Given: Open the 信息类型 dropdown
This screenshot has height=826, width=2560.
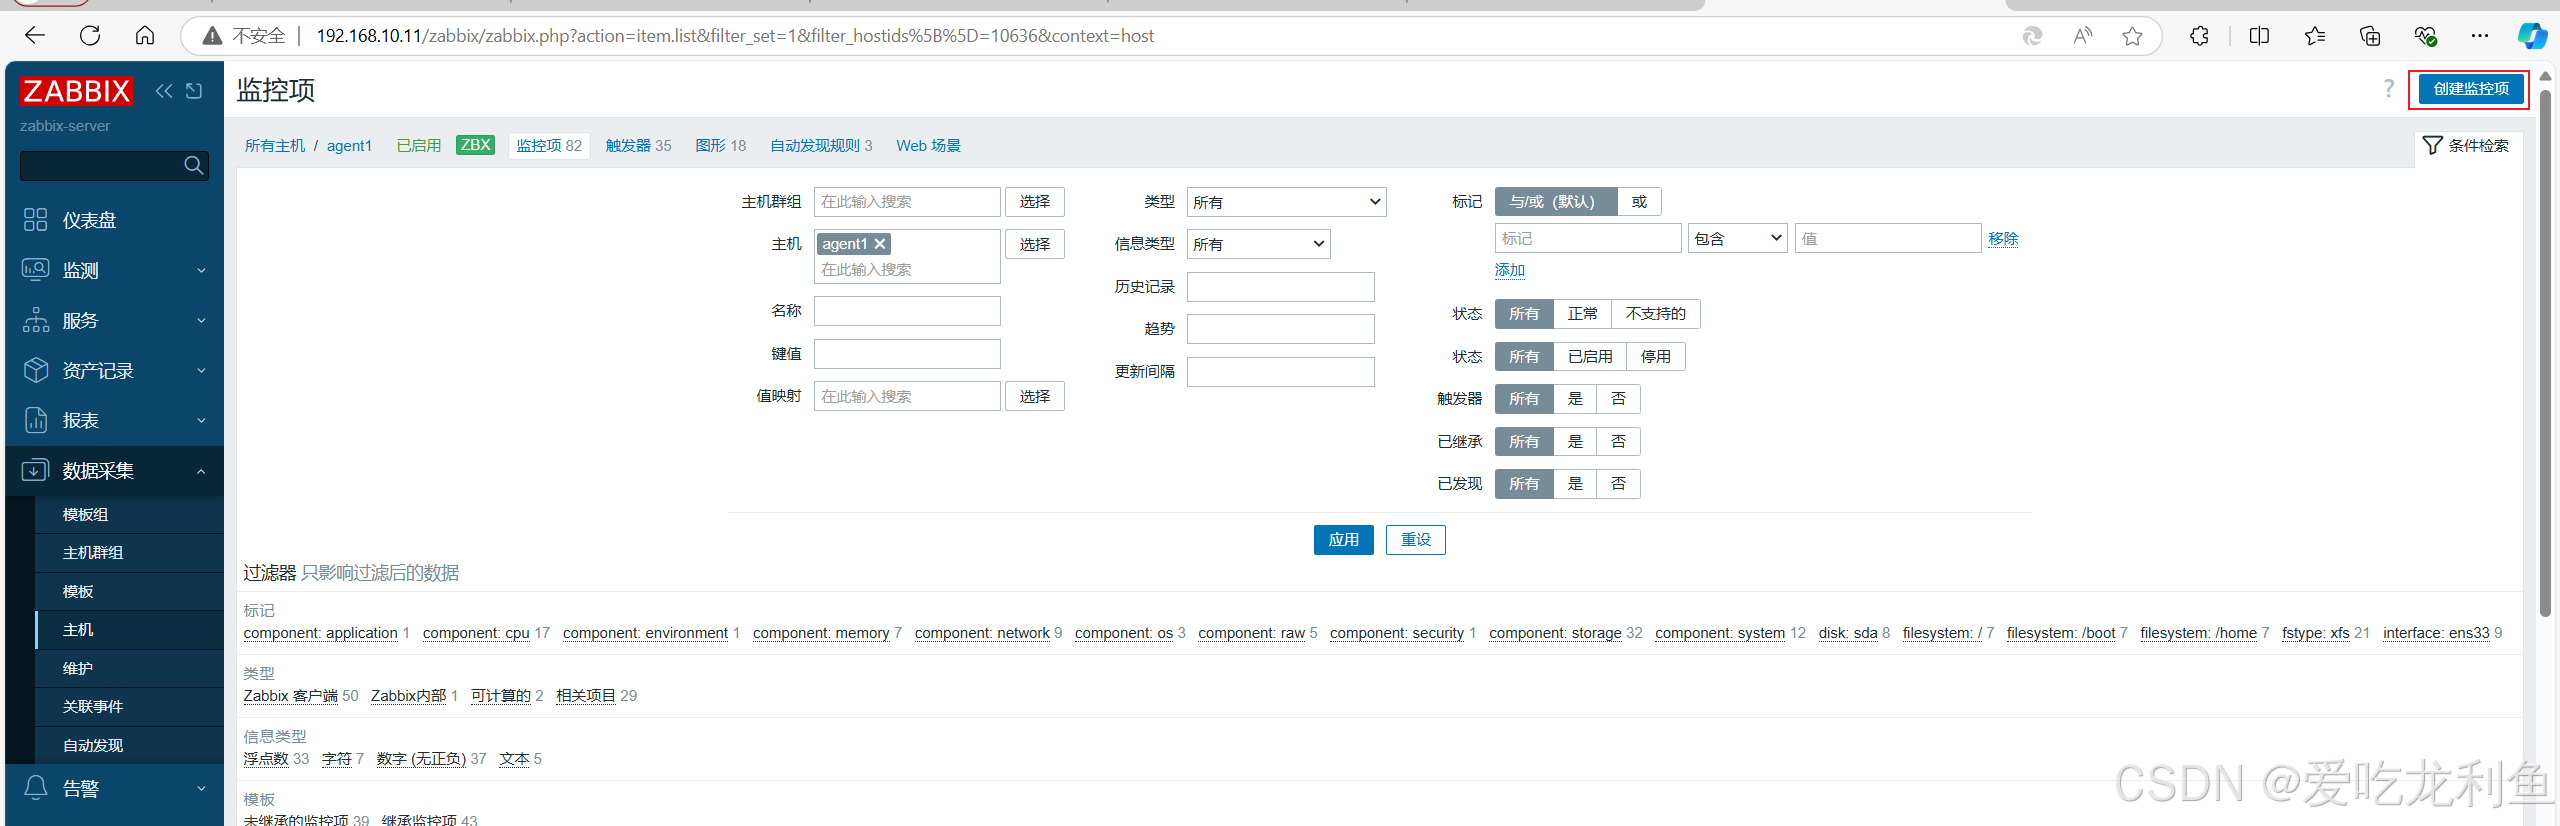Looking at the screenshot, I should coord(1258,244).
